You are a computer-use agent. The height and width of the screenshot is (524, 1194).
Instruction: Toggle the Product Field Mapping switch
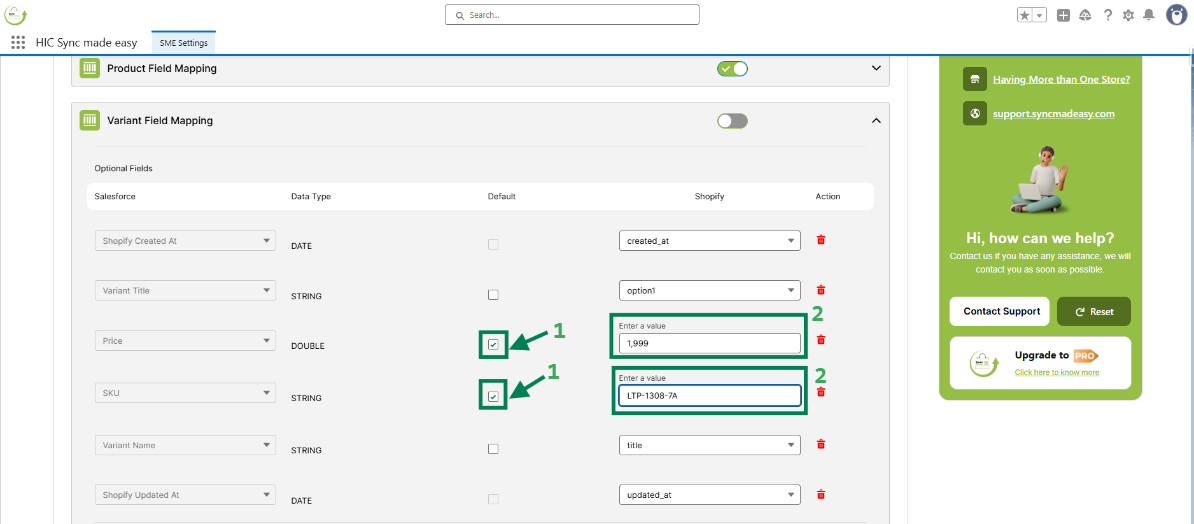(x=732, y=69)
